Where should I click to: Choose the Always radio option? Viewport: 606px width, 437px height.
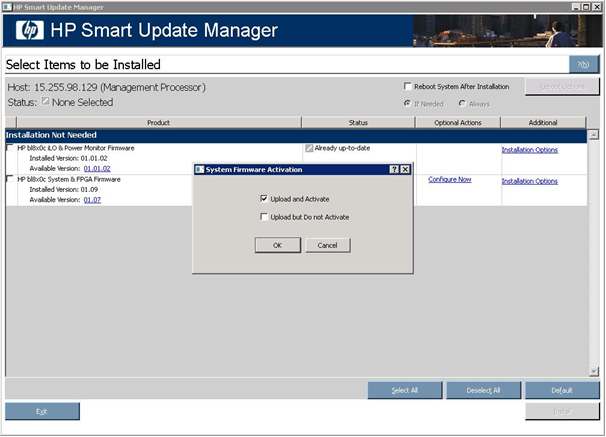pos(462,103)
